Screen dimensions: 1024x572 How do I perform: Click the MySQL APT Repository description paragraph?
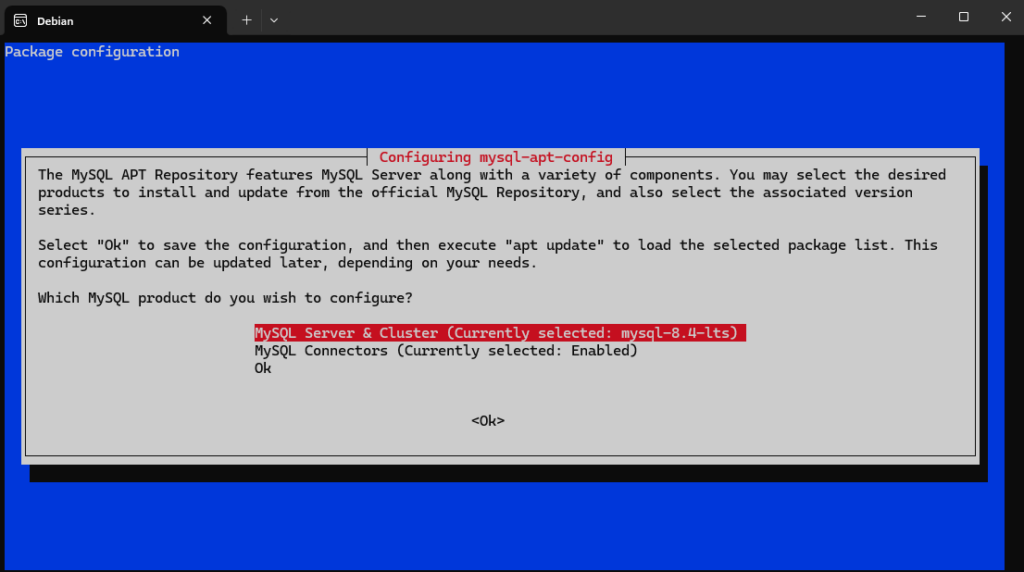tap(490, 192)
